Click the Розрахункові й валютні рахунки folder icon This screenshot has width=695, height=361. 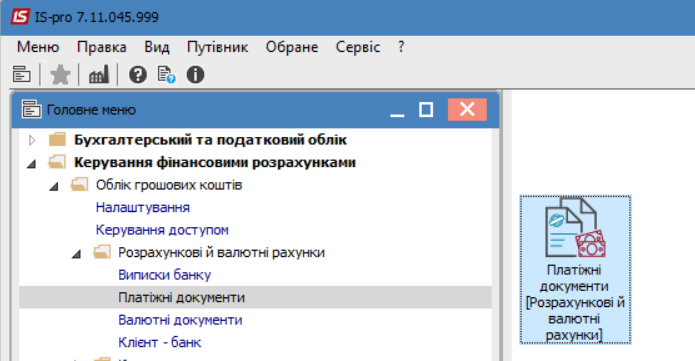pyautogui.click(x=102, y=252)
